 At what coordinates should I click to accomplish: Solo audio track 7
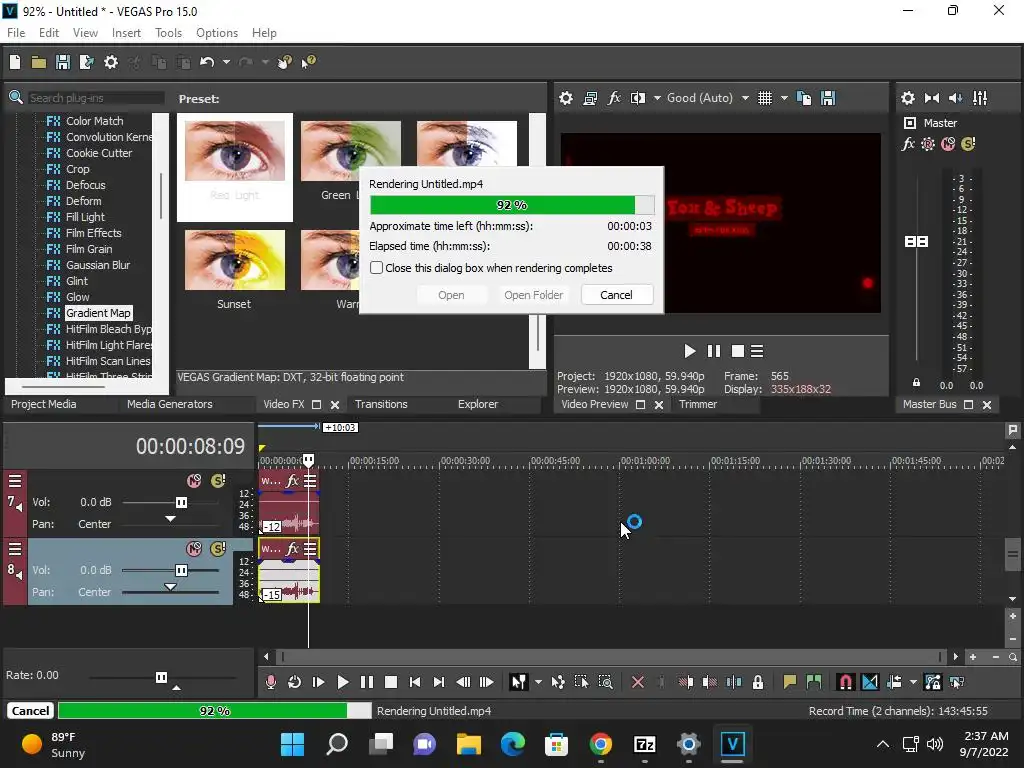click(218, 481)
